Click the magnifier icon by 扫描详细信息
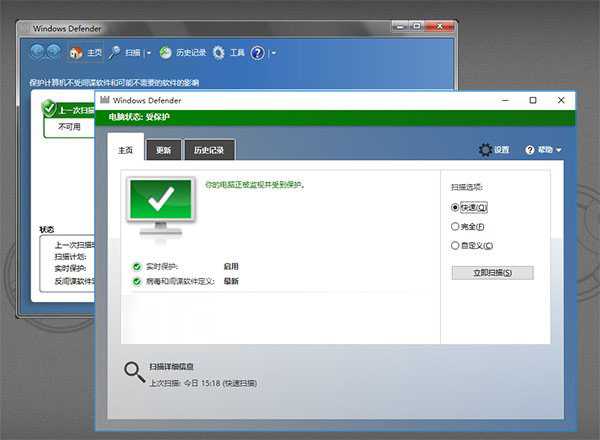600x440 pixels. [134, 372]
